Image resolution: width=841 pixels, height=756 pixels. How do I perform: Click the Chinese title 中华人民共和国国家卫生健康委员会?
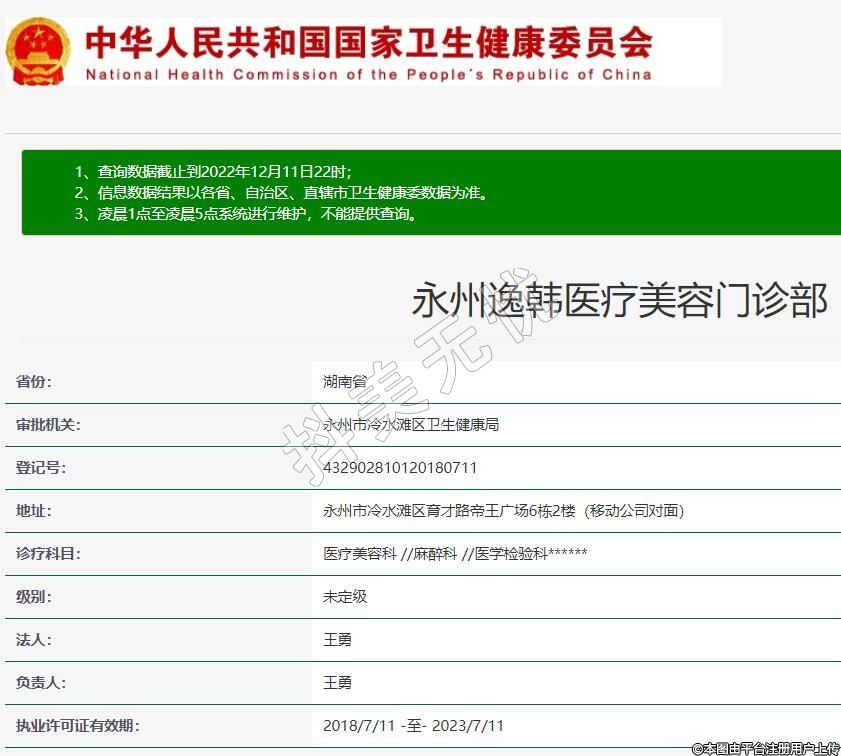point(368,41)
